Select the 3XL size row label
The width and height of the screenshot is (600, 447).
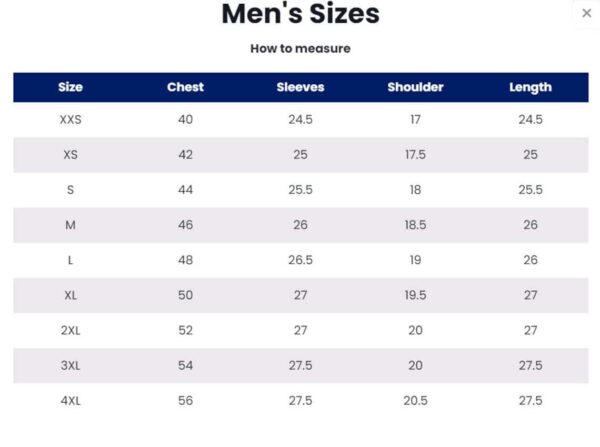[x=70, y=365]
